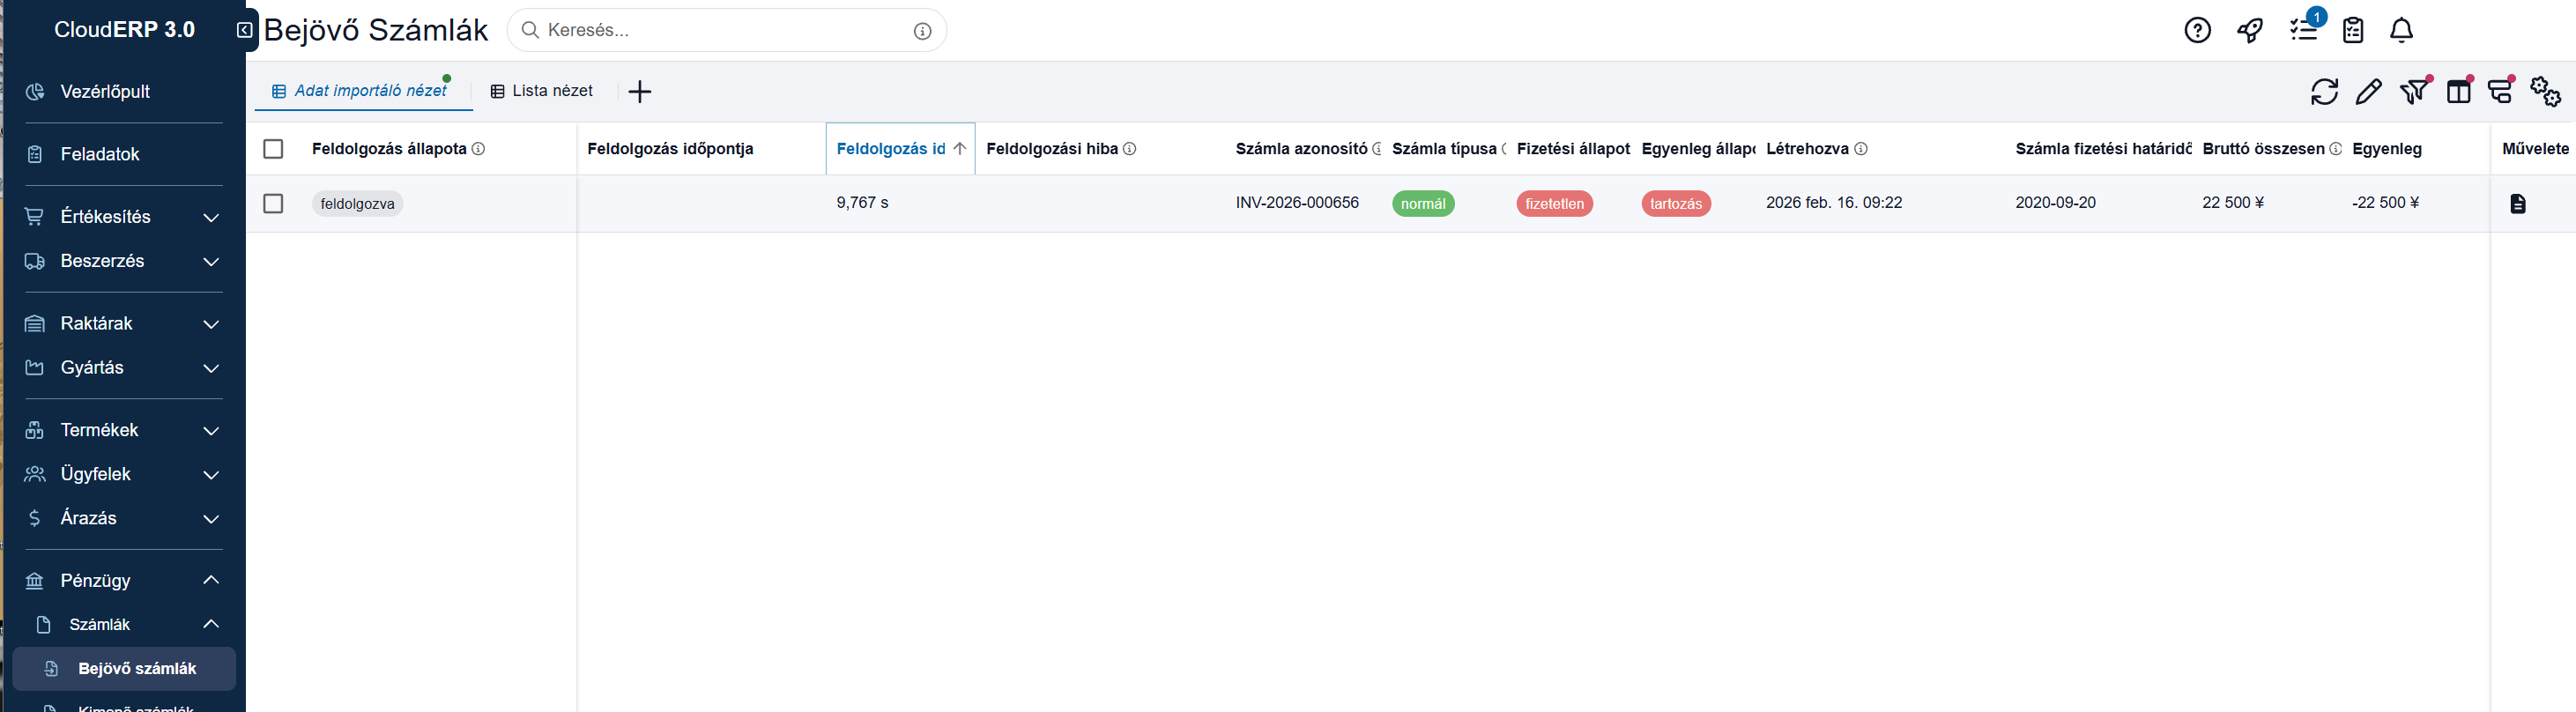Image resolution: width=2576 pixels, height=712 pixels.
Task: Switch to the Lista nézet tab
Action: tap(542, 91)
